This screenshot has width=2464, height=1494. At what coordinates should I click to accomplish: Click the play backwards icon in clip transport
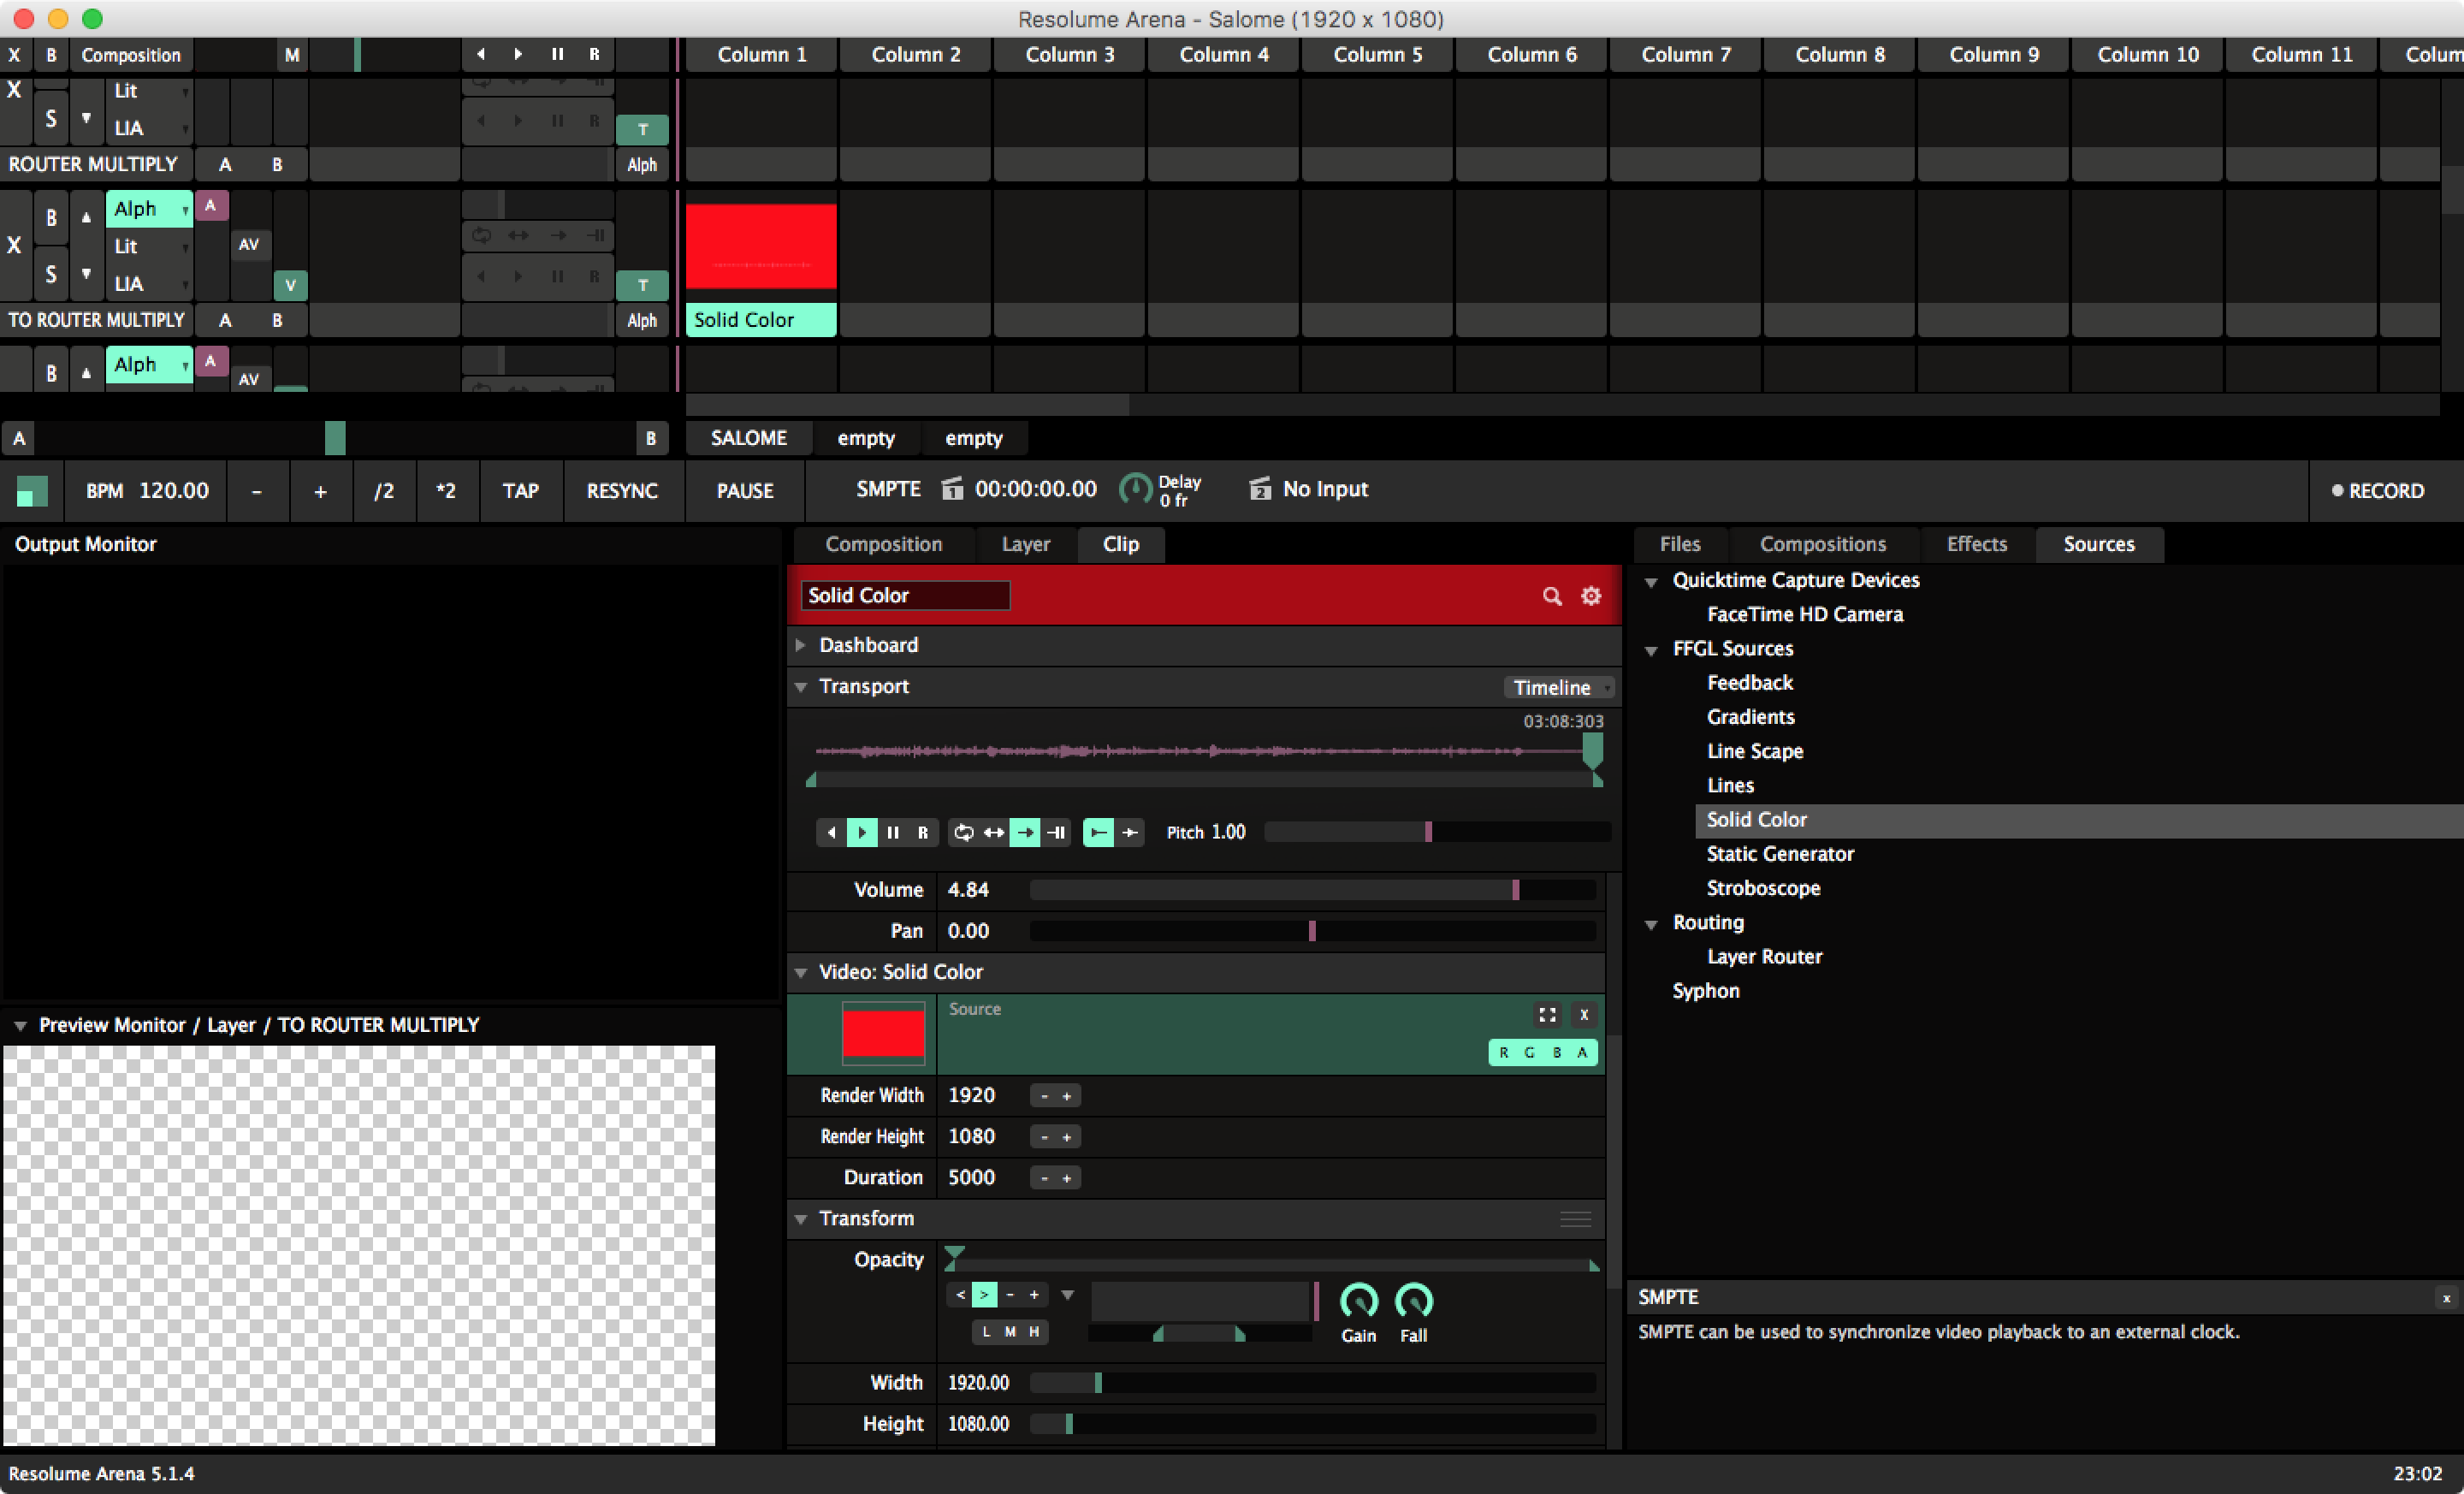pos(832,832)
